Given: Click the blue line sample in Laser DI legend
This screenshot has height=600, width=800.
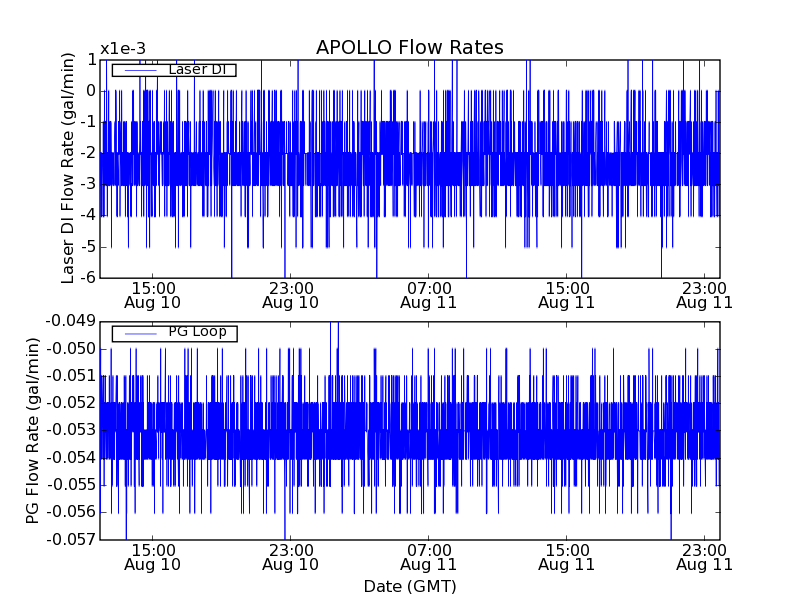Looking at the screenshot, I should pyautogui.click(x=140, y=70).
